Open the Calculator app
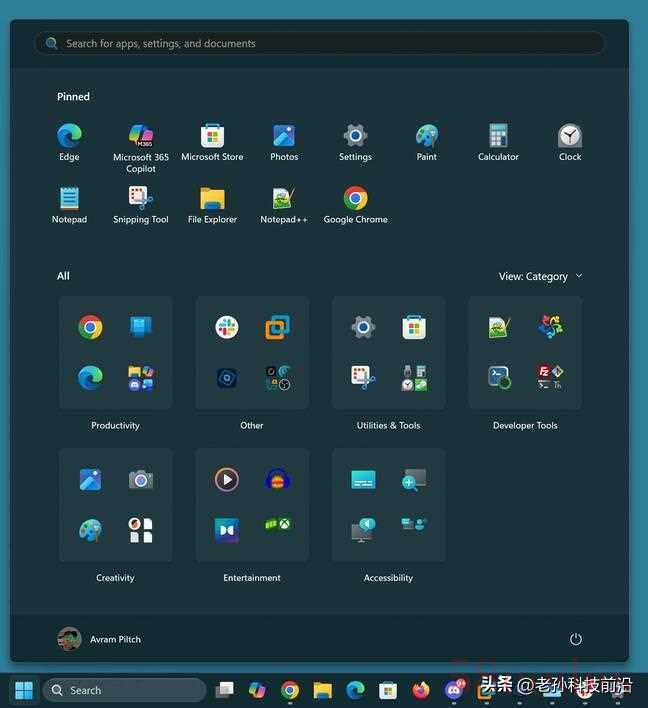This screenshot has height=708, width=648. click(499, 143)
